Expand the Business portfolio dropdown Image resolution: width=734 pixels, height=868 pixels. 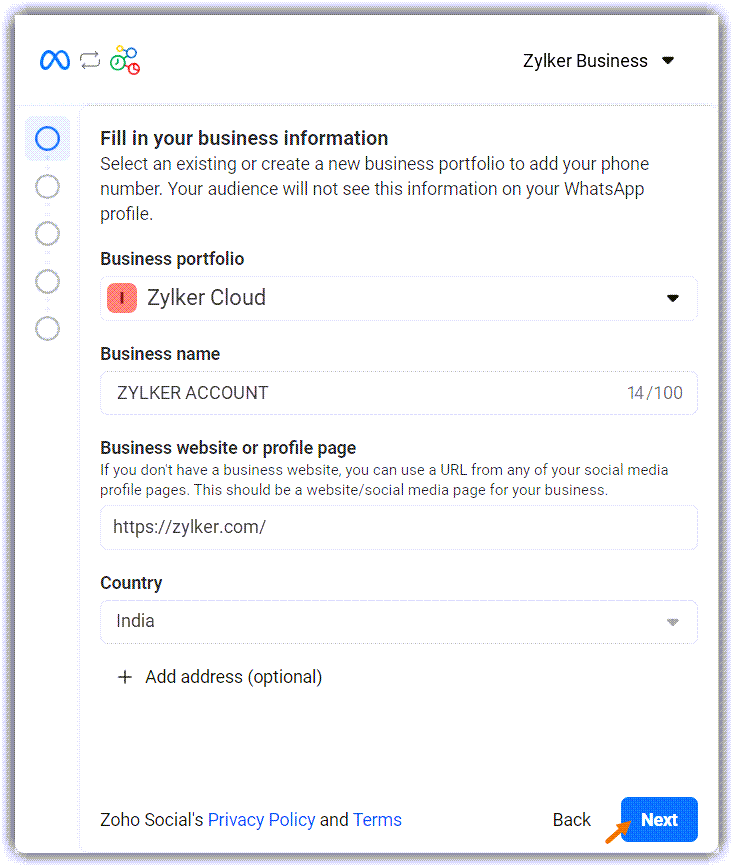(673, 298)
